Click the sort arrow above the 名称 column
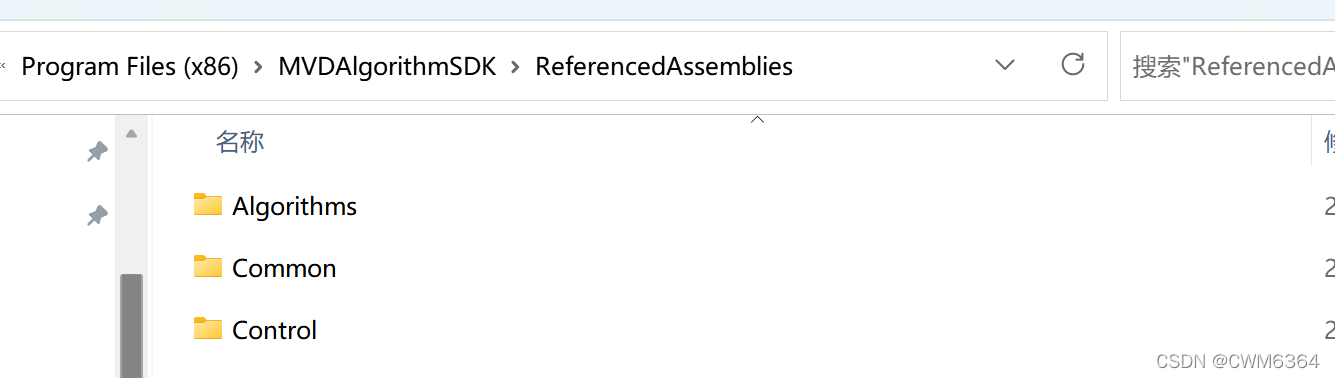Screen dimensions: 1335x378 pos(757,120)
